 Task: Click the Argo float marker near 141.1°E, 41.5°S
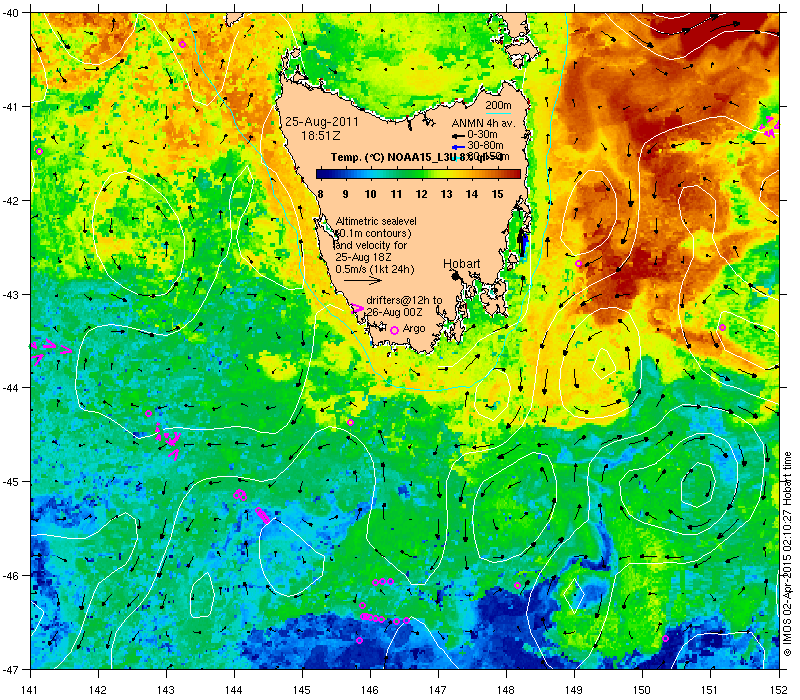click(x=39, y=152)
